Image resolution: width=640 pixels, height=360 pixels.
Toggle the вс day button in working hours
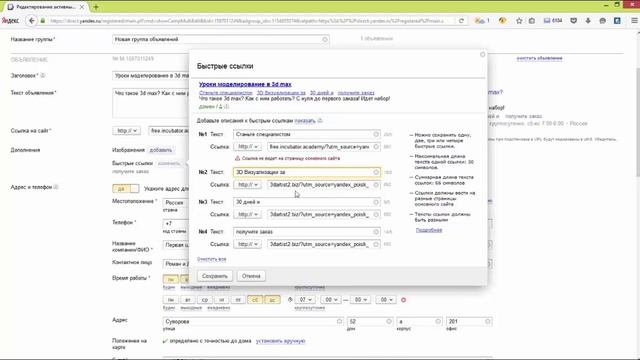coord(272,300)
